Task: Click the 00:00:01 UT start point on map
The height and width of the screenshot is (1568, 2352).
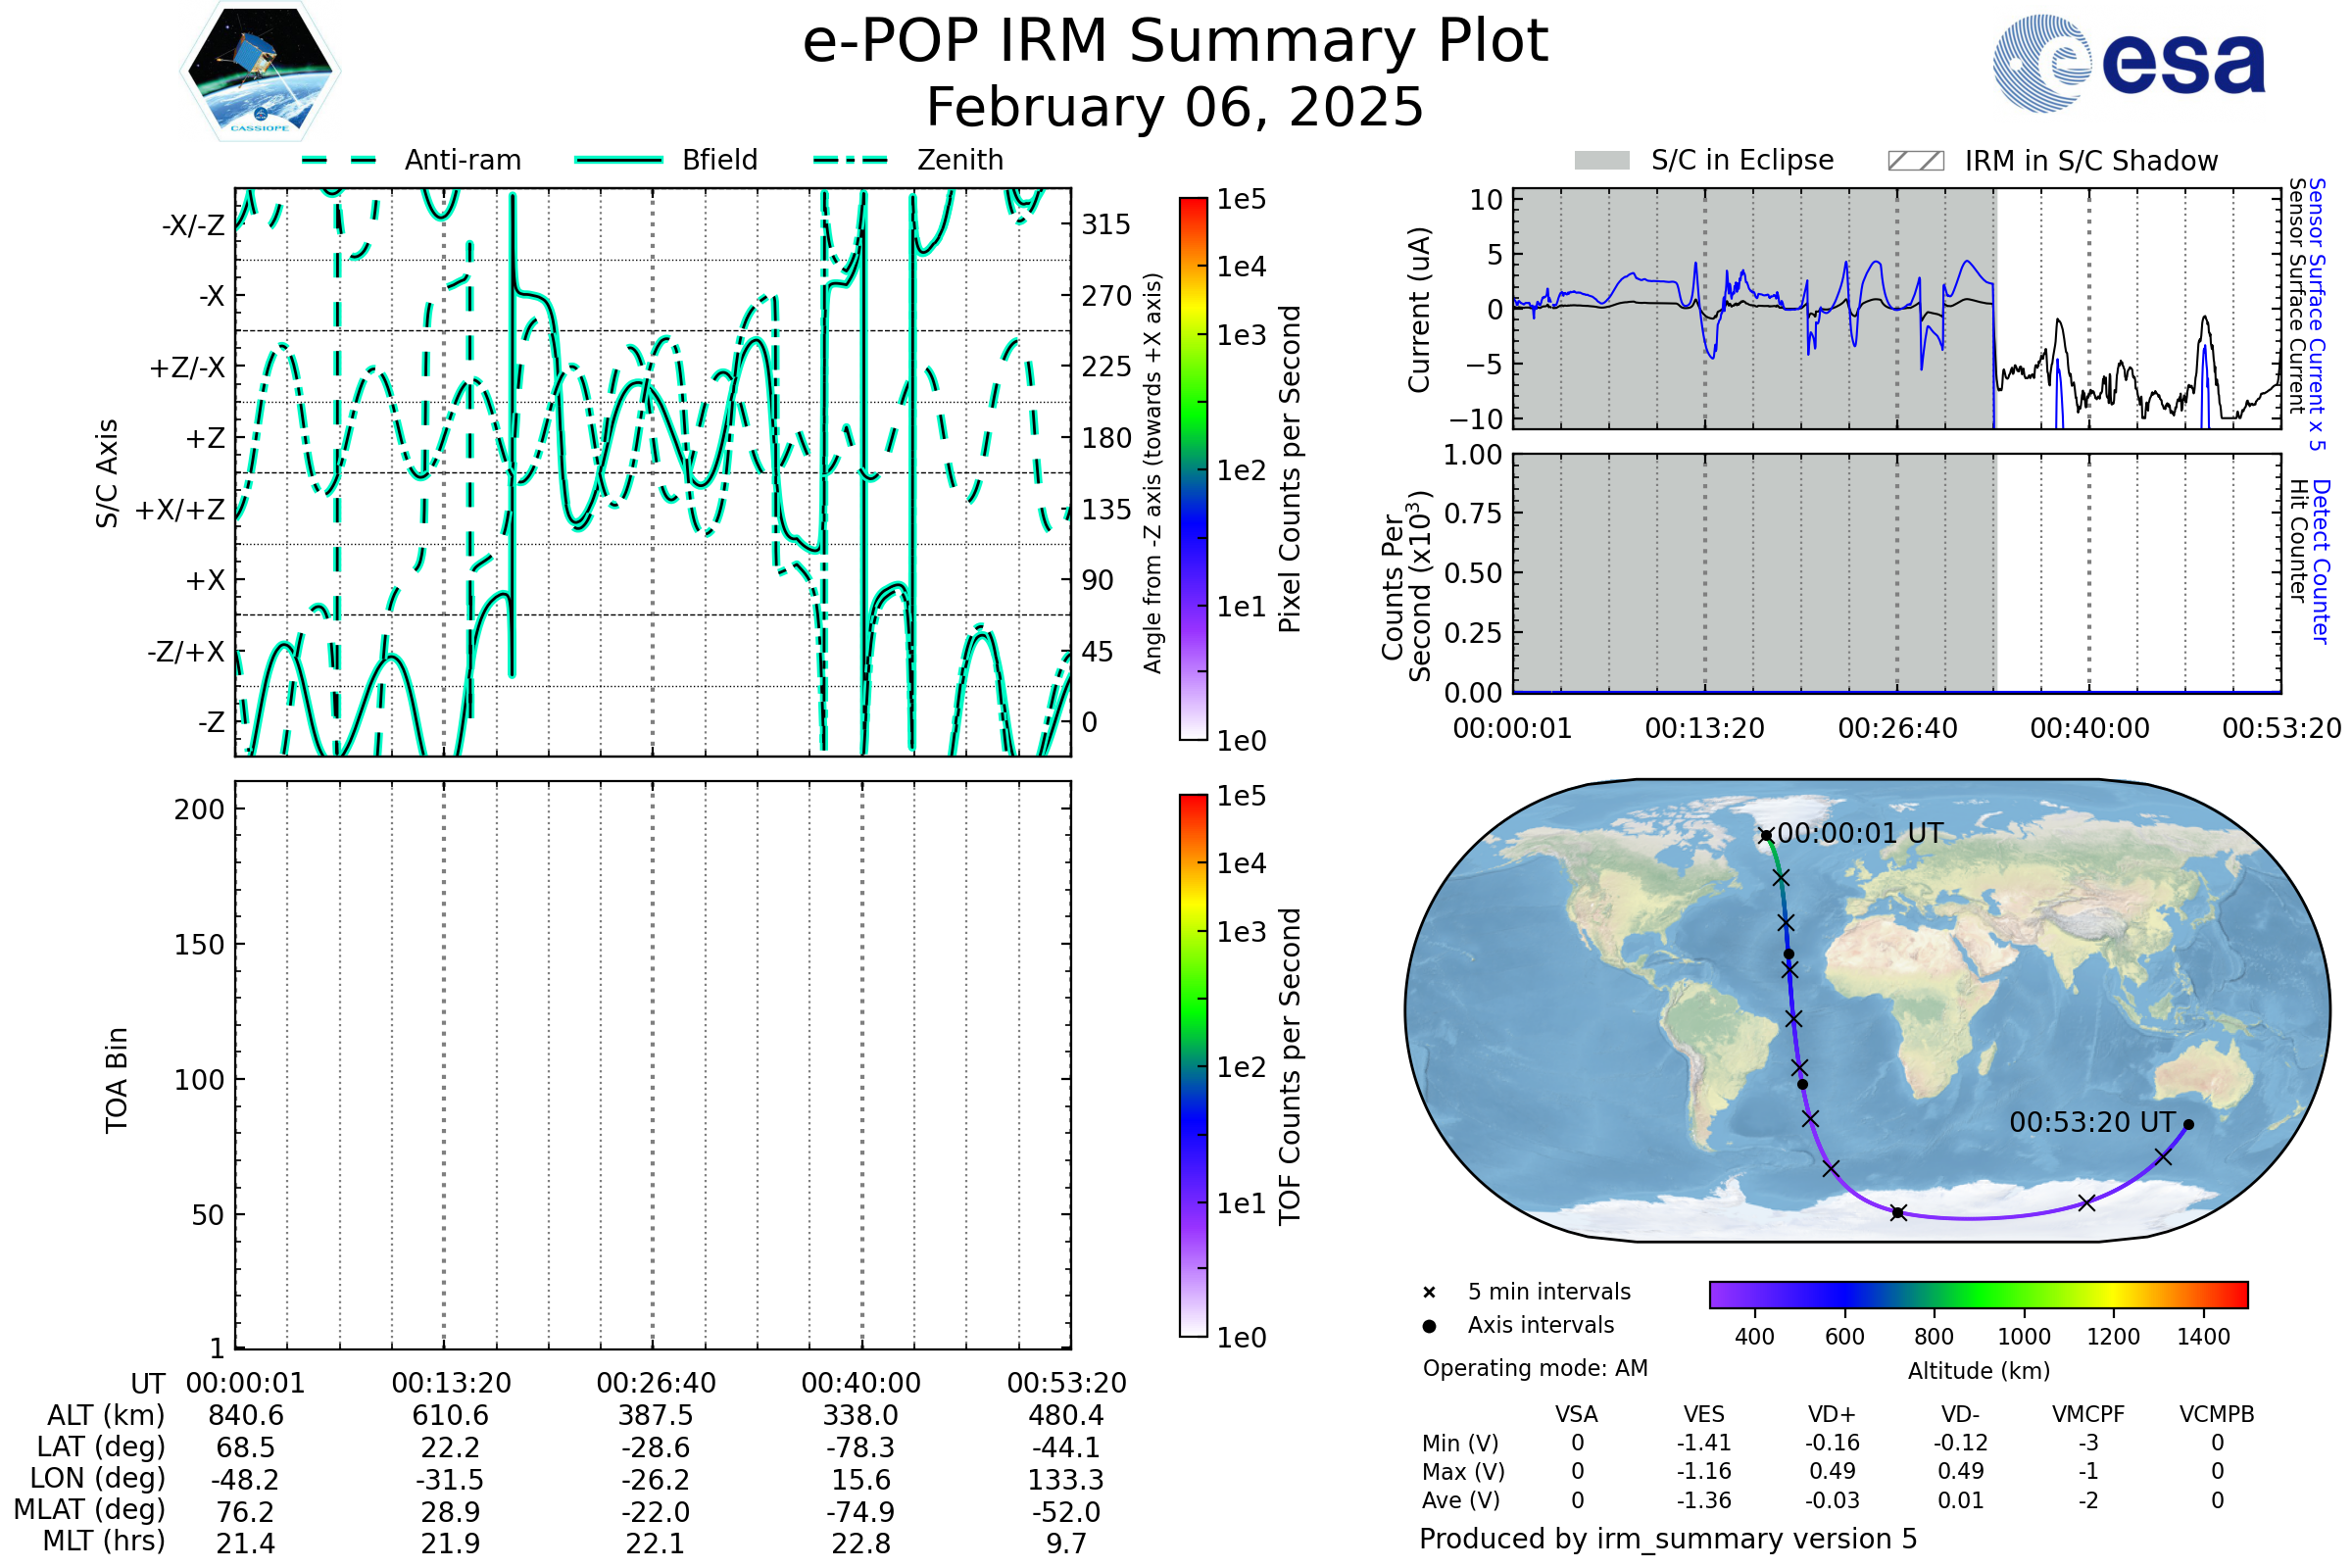Action: pyautogui.click(x=1765, y=835)
